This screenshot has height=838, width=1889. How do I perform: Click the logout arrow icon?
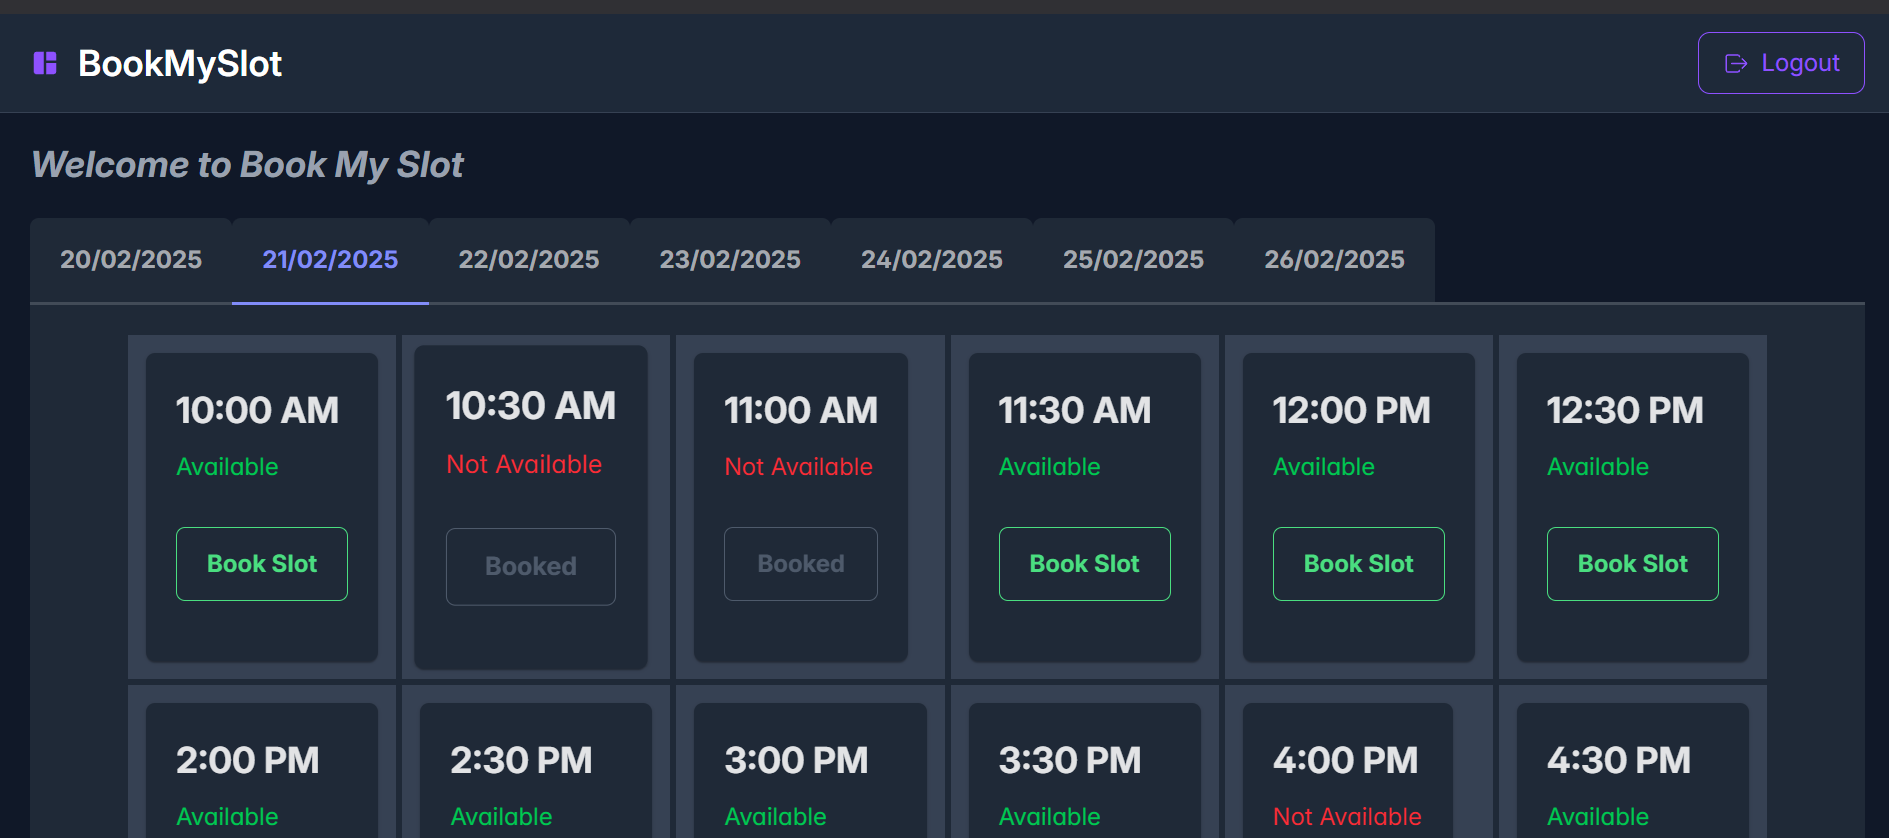[x=1736, y=63]
